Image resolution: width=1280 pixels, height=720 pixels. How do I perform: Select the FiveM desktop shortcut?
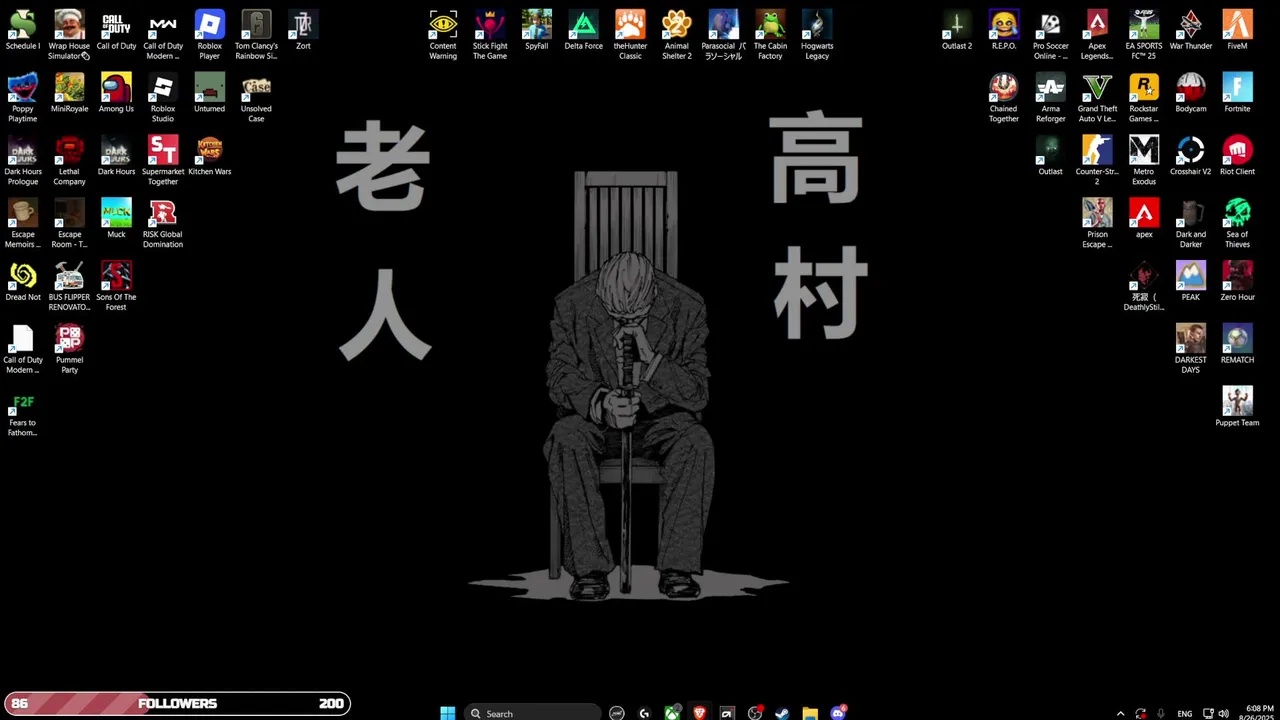pos(1237,31)
